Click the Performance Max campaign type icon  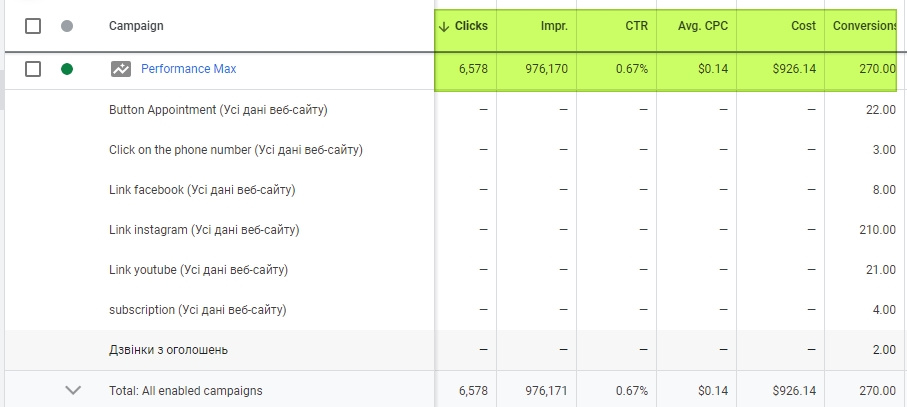121,69
